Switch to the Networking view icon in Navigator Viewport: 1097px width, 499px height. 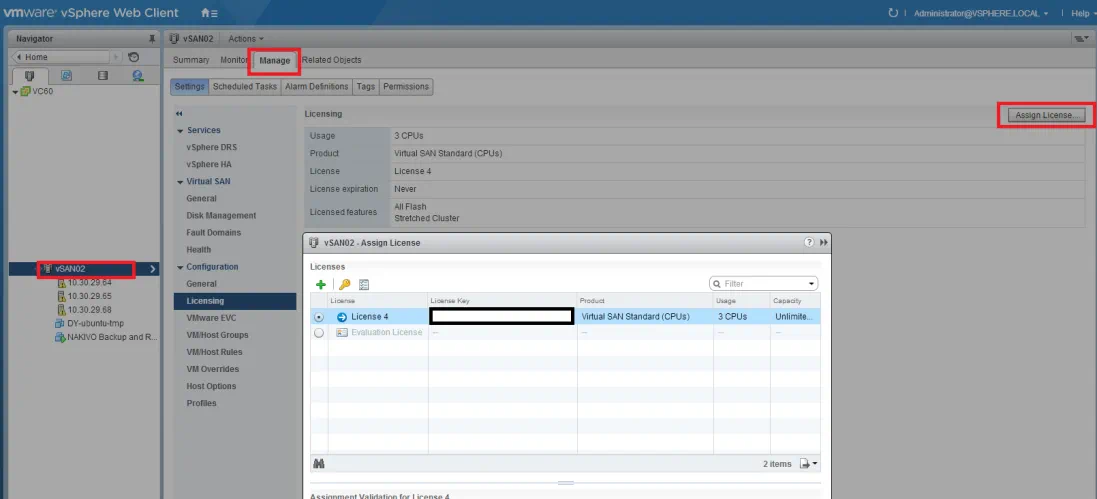coord(137,75)
